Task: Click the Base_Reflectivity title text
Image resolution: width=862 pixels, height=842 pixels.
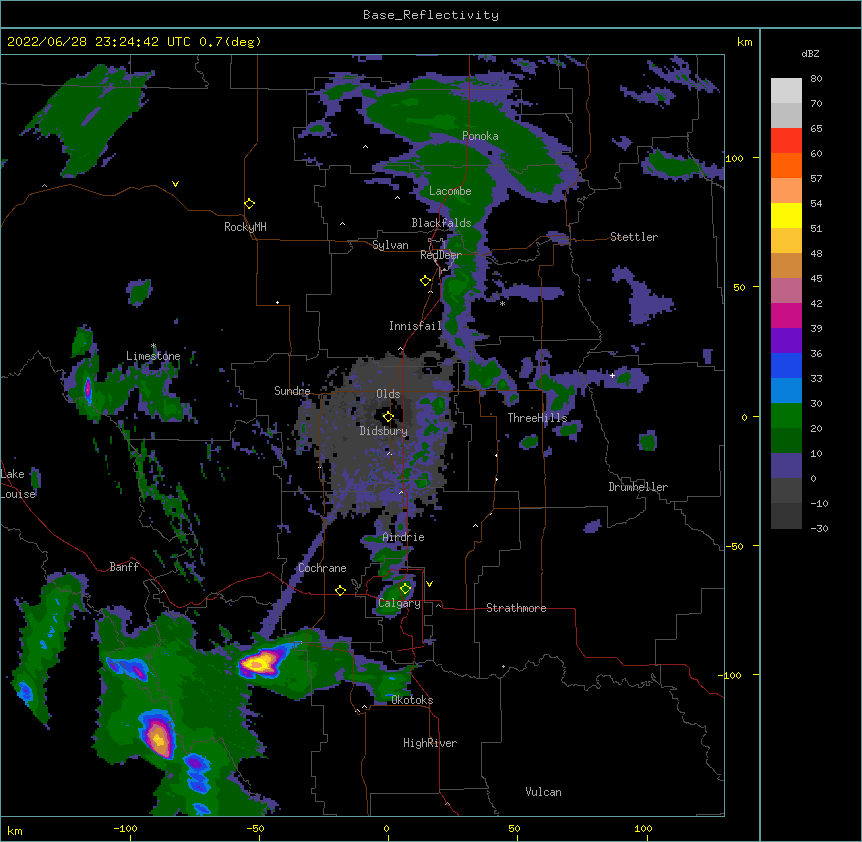Action: 431,15
